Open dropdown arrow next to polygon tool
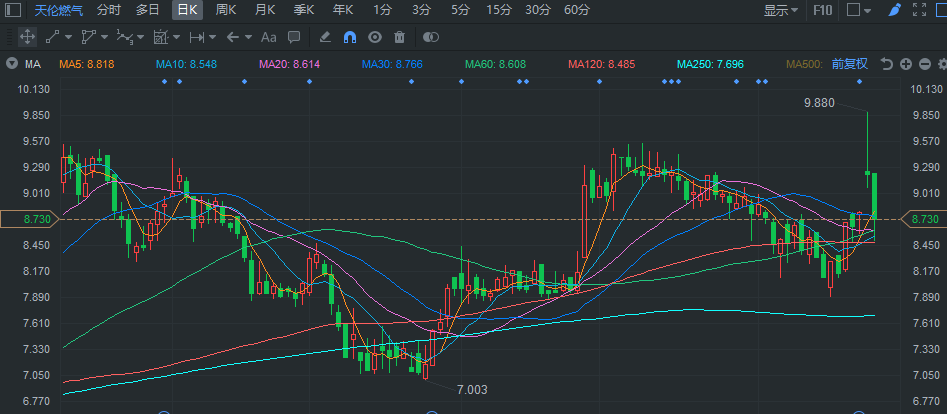947x414 pixels. [x=104, y=37]
